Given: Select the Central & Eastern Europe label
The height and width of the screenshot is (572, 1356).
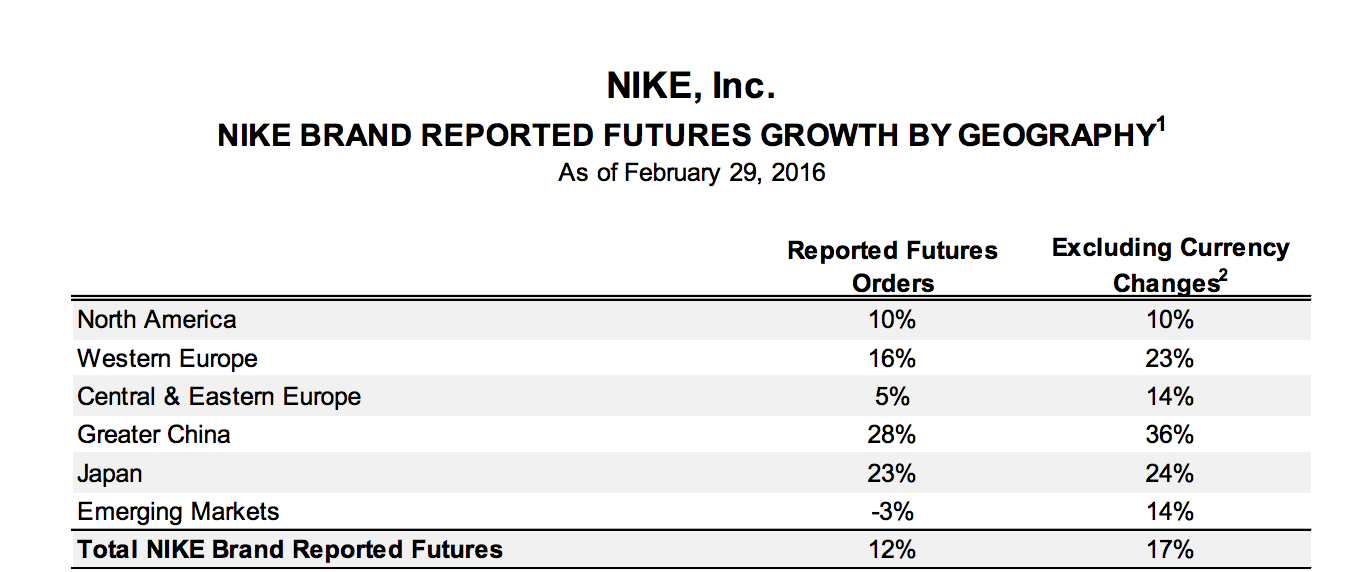Looking at the screenshot, I should (219, 397).
